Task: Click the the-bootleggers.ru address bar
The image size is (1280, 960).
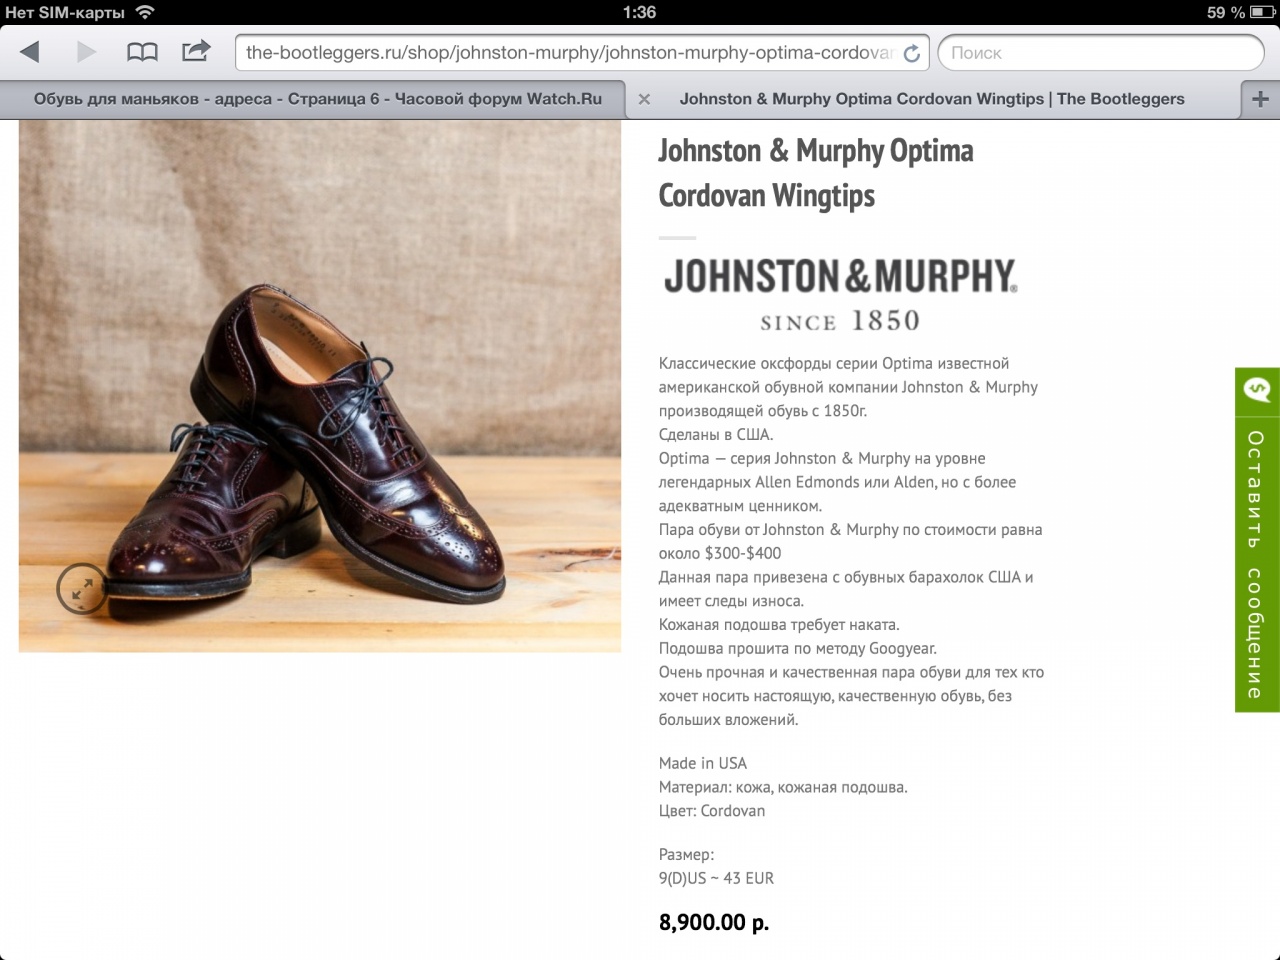Action: click(568, 53)
